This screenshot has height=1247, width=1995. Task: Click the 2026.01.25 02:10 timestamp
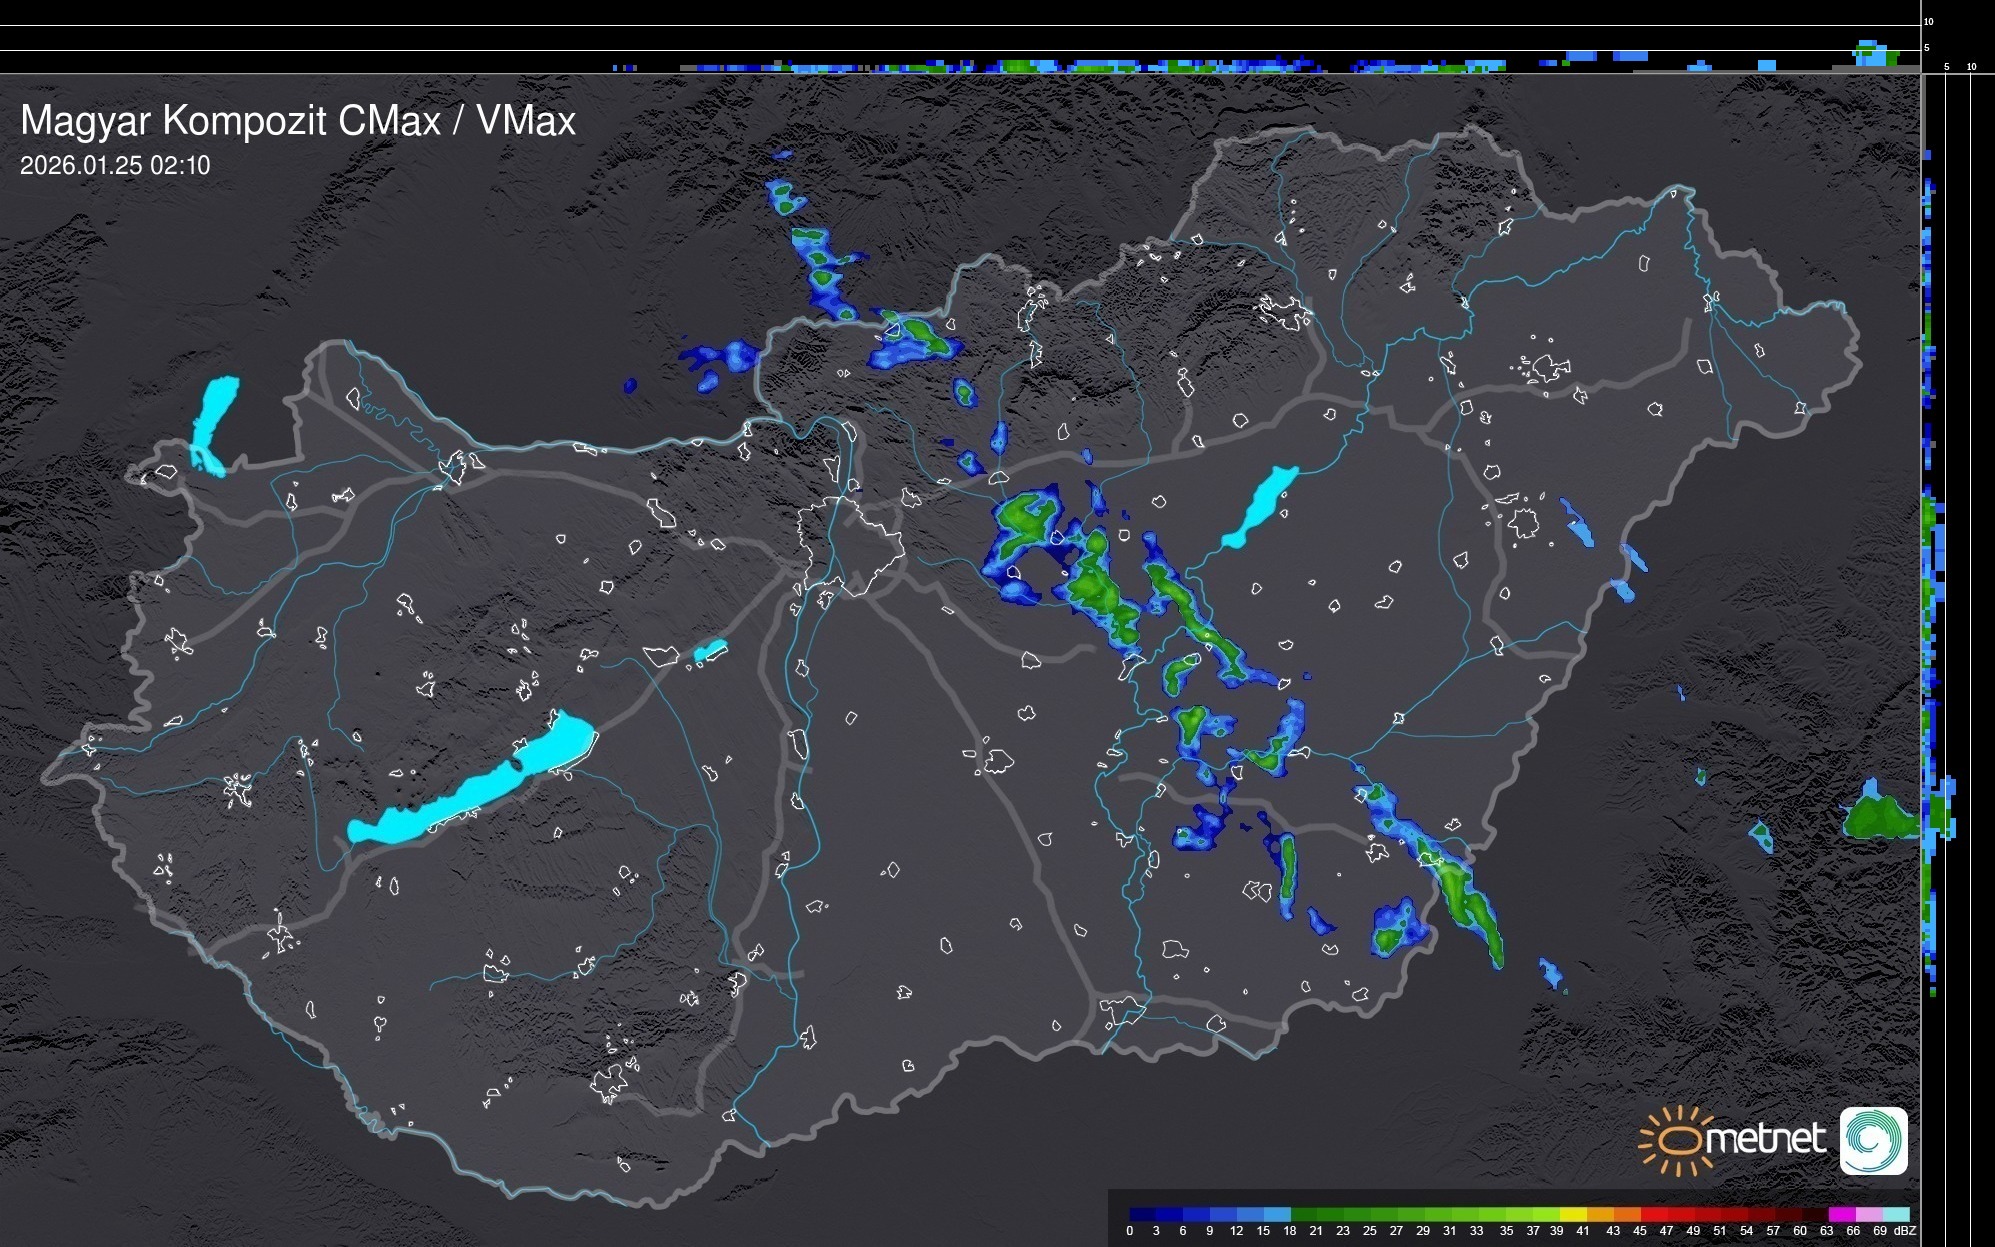click(x=115, y=165)
